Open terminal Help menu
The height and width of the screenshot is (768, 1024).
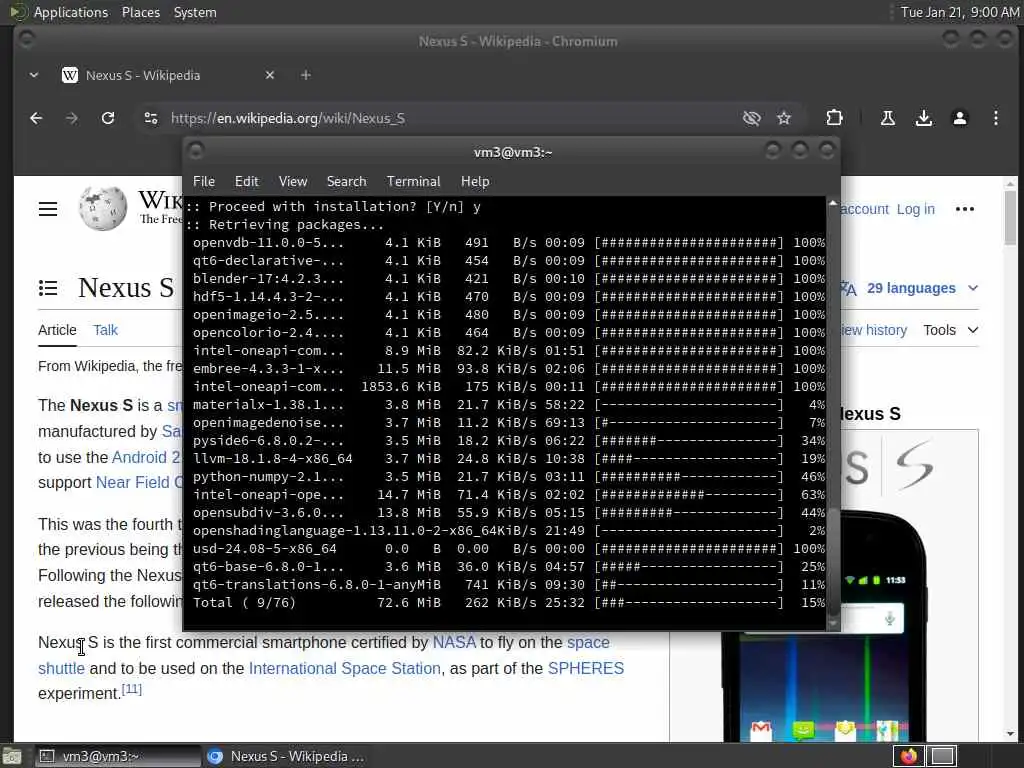pos(475,182)
